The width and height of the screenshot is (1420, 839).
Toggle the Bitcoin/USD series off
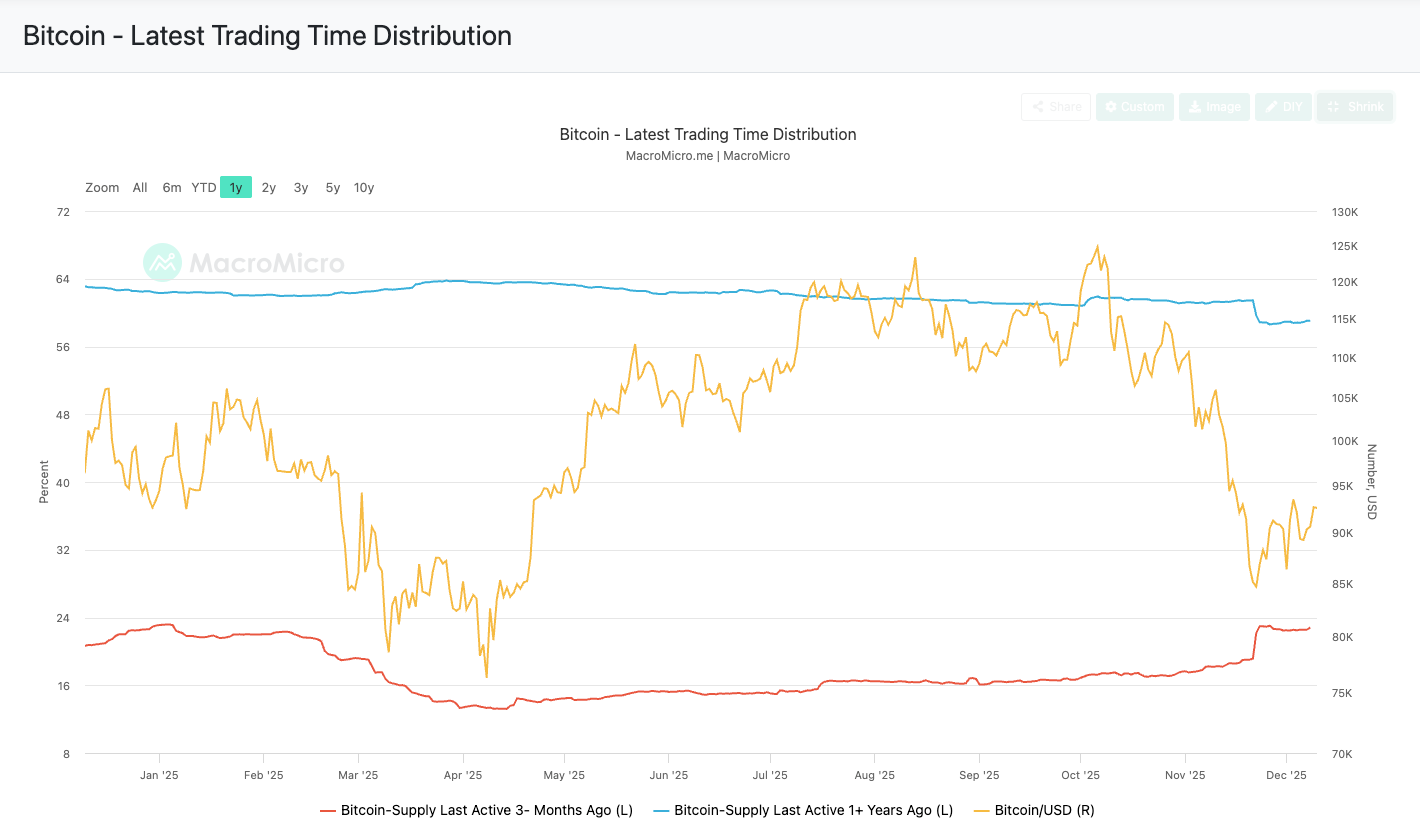pyautogui.click(x=1045, y=810)
